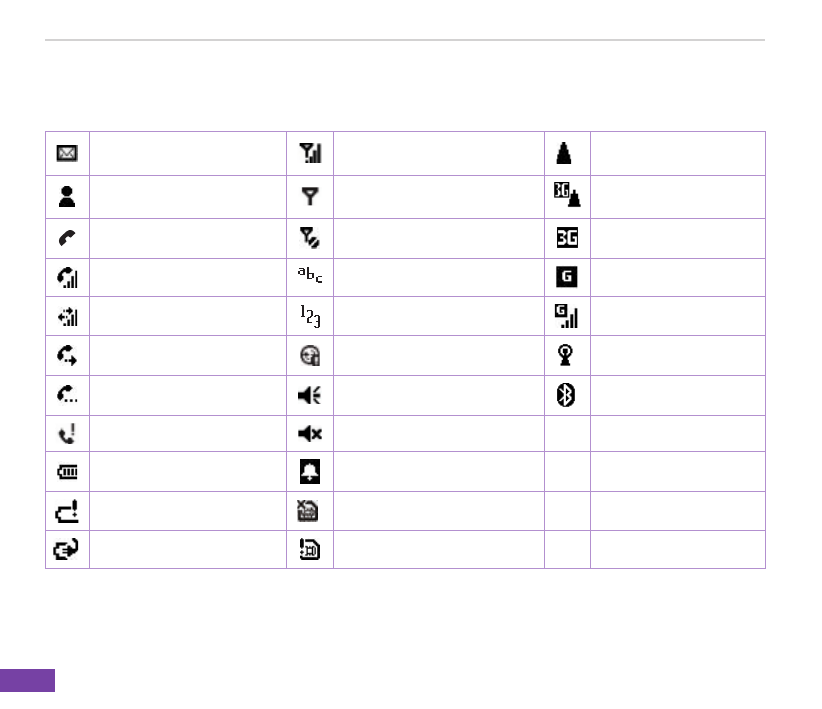Click the person silhouette contact icon

click(68, 197)
